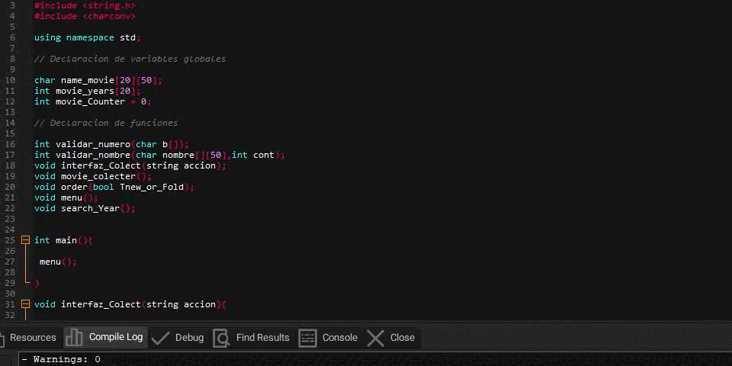732x366 pixels.
Task: Click 'void menu();' prototype line
Action: point(66,197)
